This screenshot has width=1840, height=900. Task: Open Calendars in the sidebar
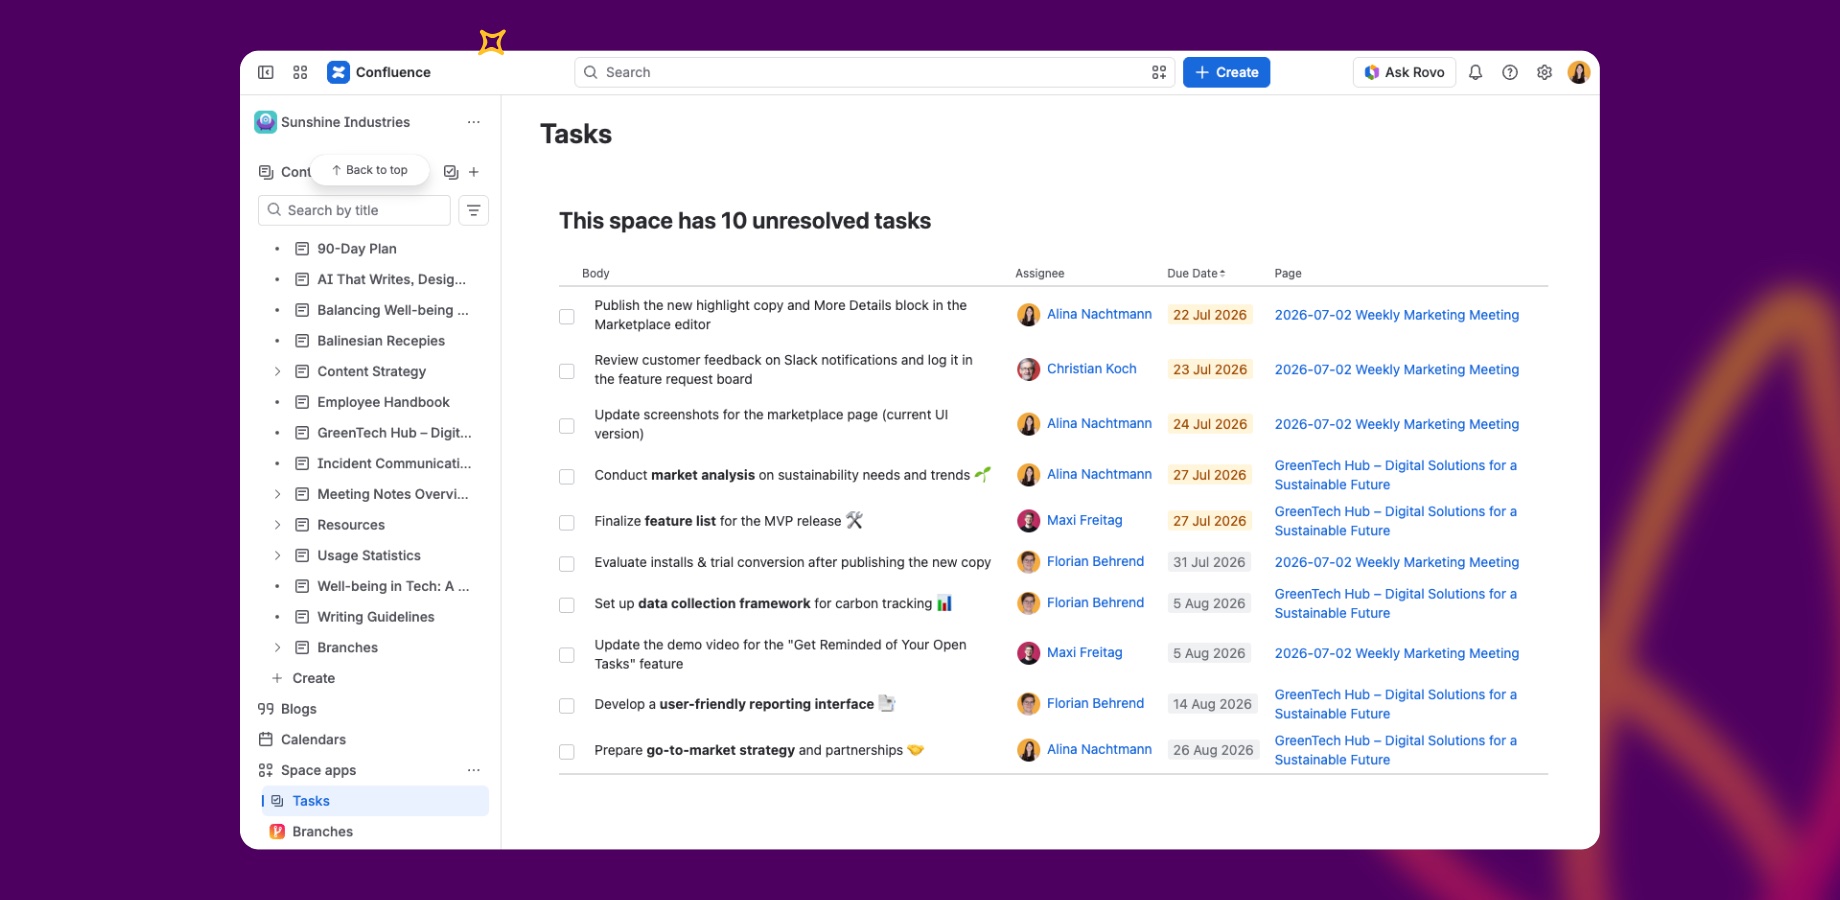313,739
